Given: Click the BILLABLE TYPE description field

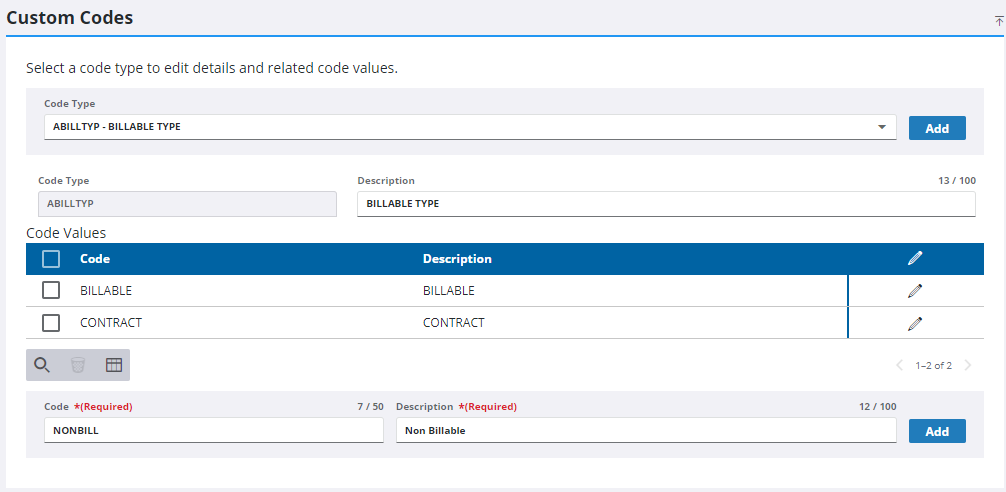Looking at the screenshot, I should pyautogui.click(x=666, y=204).
